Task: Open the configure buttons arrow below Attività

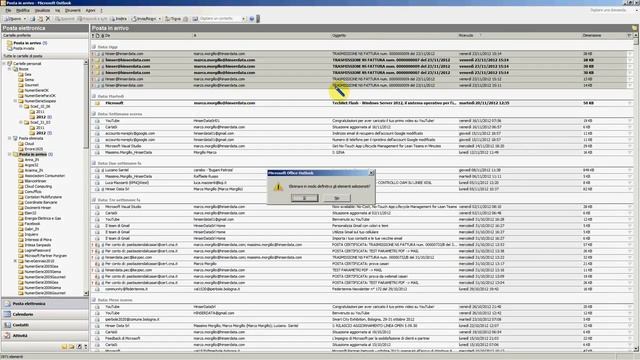Action: (x=85, y=347)
